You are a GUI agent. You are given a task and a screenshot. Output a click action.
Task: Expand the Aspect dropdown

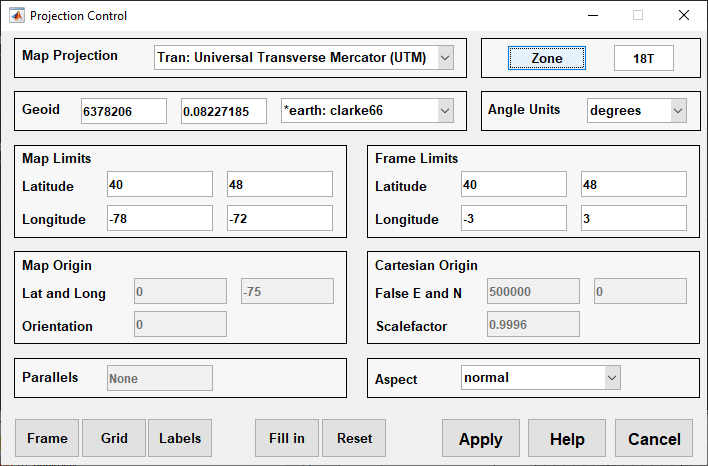540,378
